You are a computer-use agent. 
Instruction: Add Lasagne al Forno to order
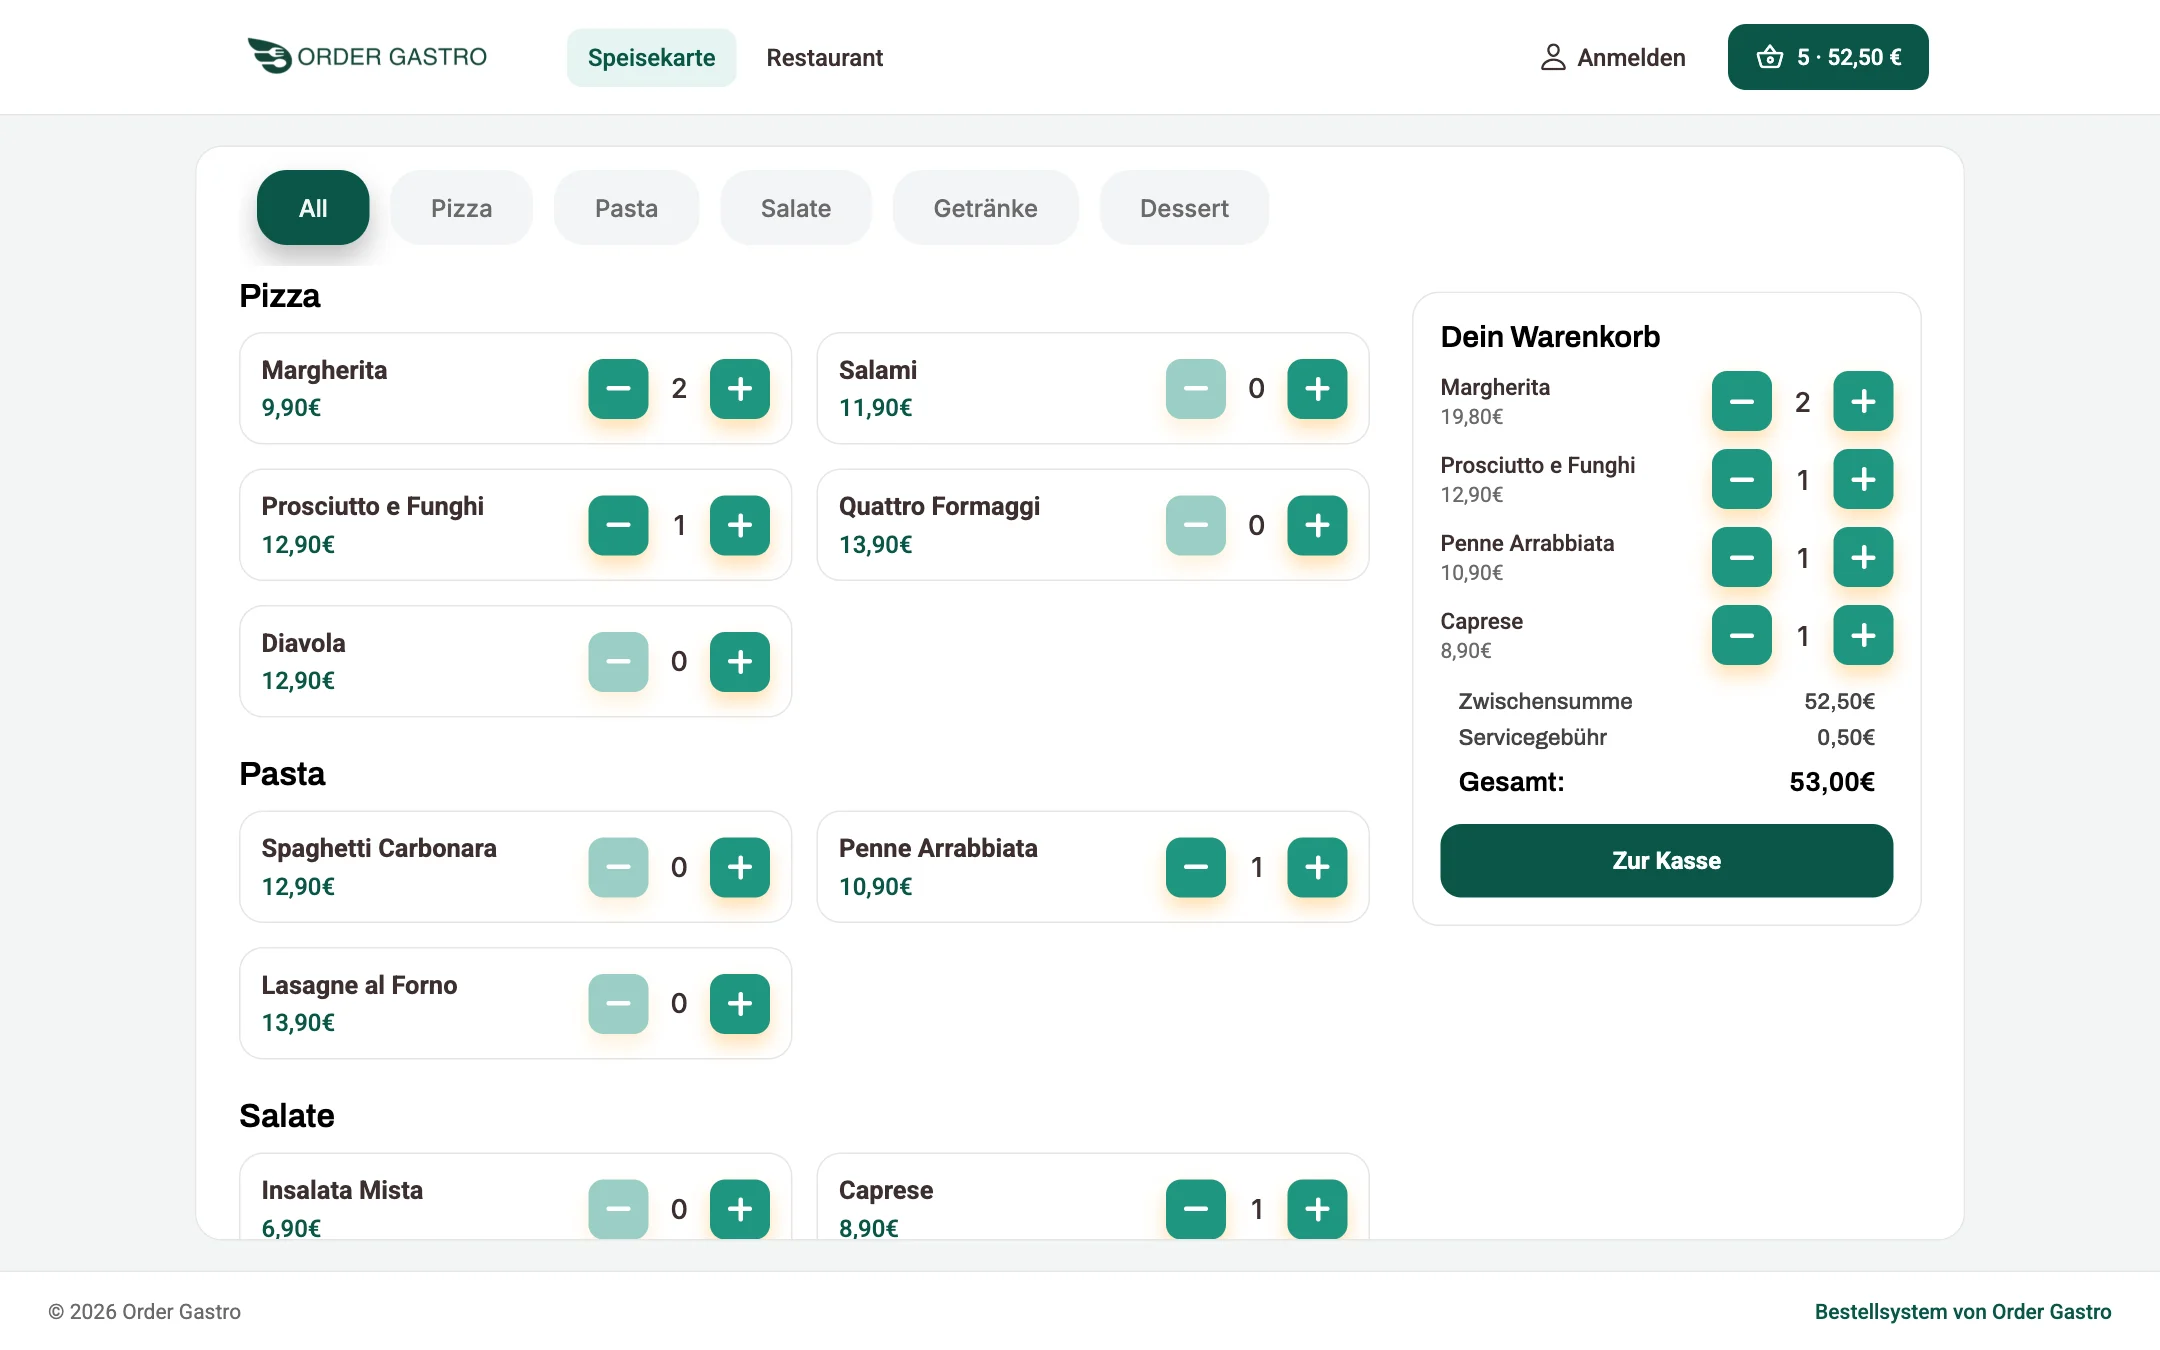click(x=740, y=1003)
